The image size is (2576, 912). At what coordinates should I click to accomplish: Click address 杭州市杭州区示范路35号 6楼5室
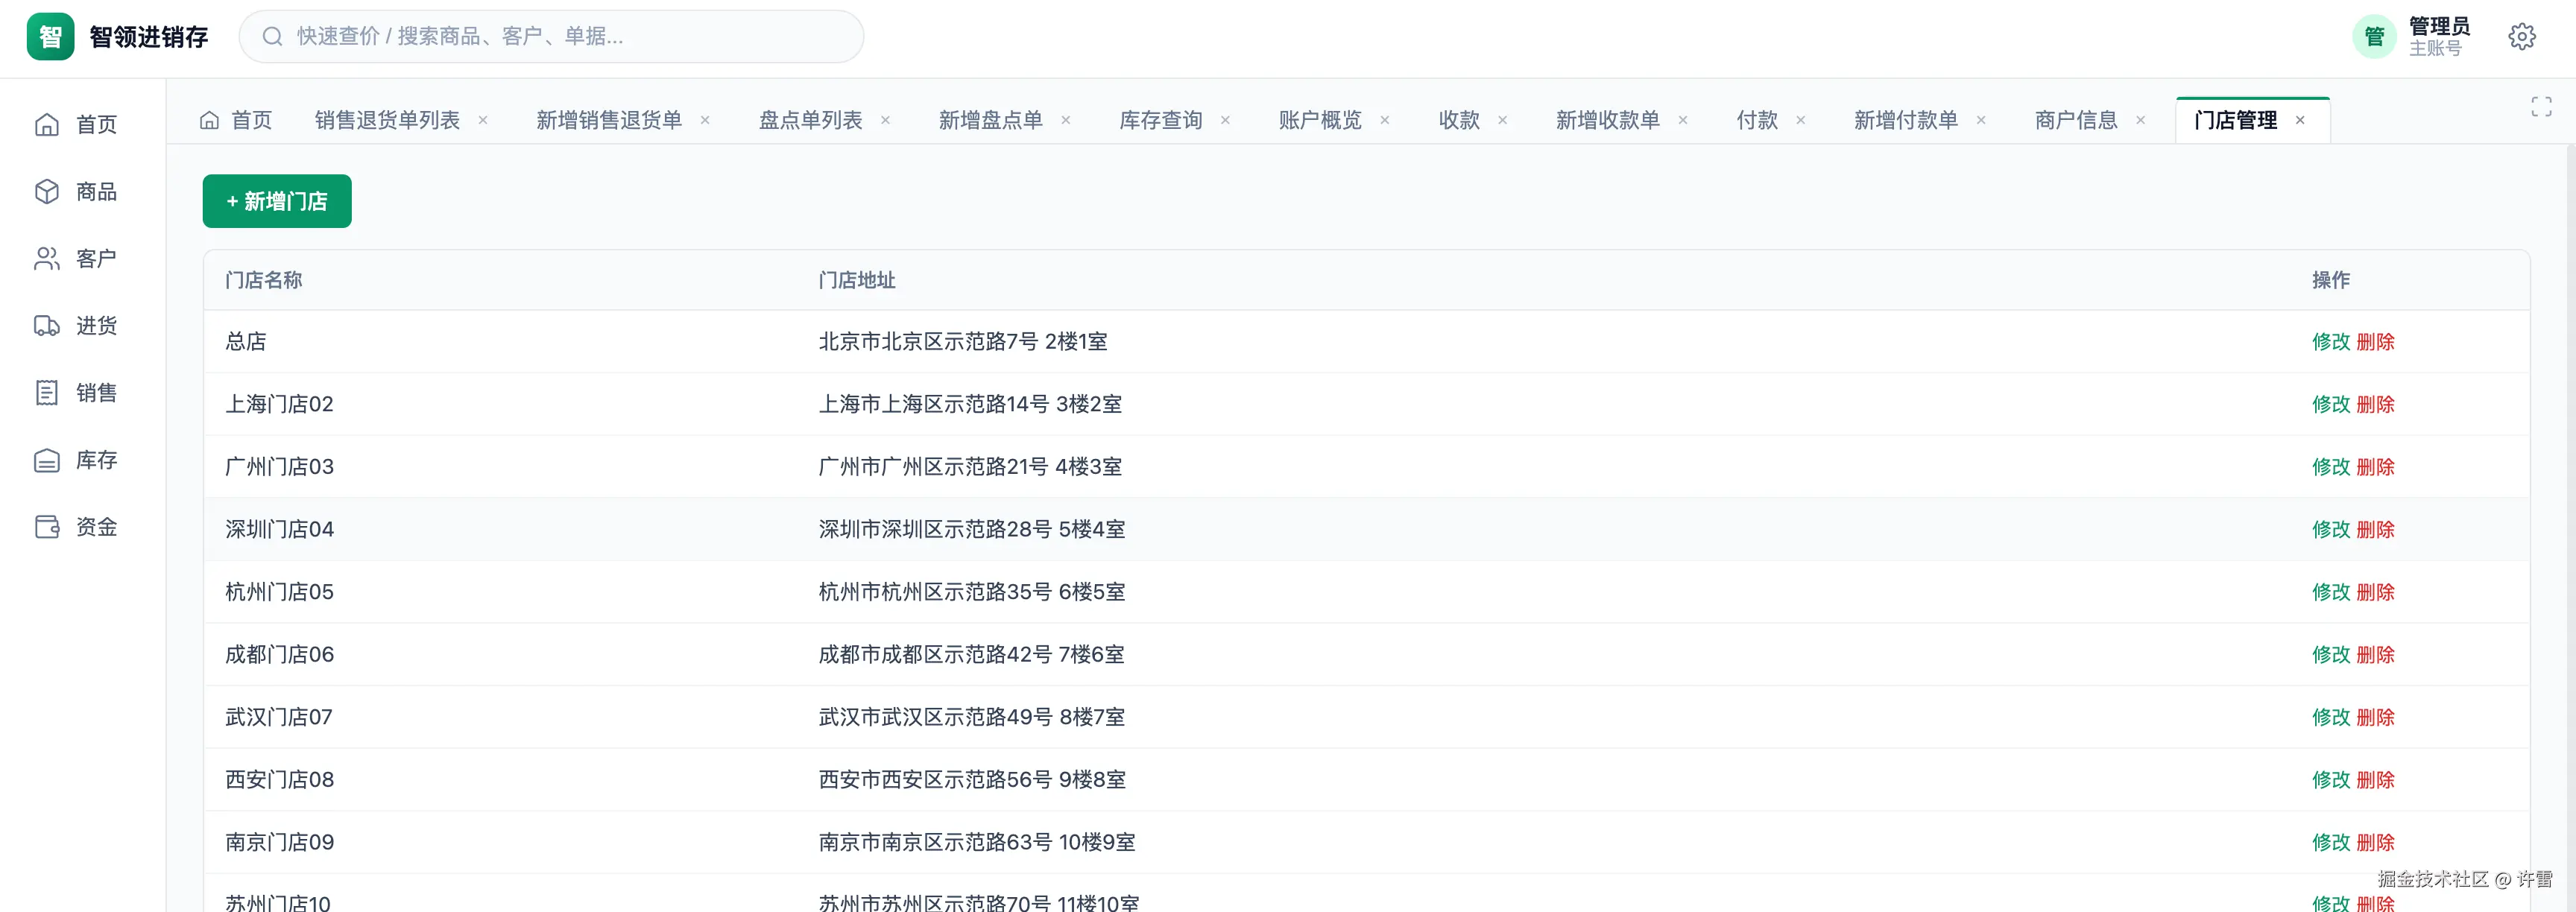[x=972, y=592]
